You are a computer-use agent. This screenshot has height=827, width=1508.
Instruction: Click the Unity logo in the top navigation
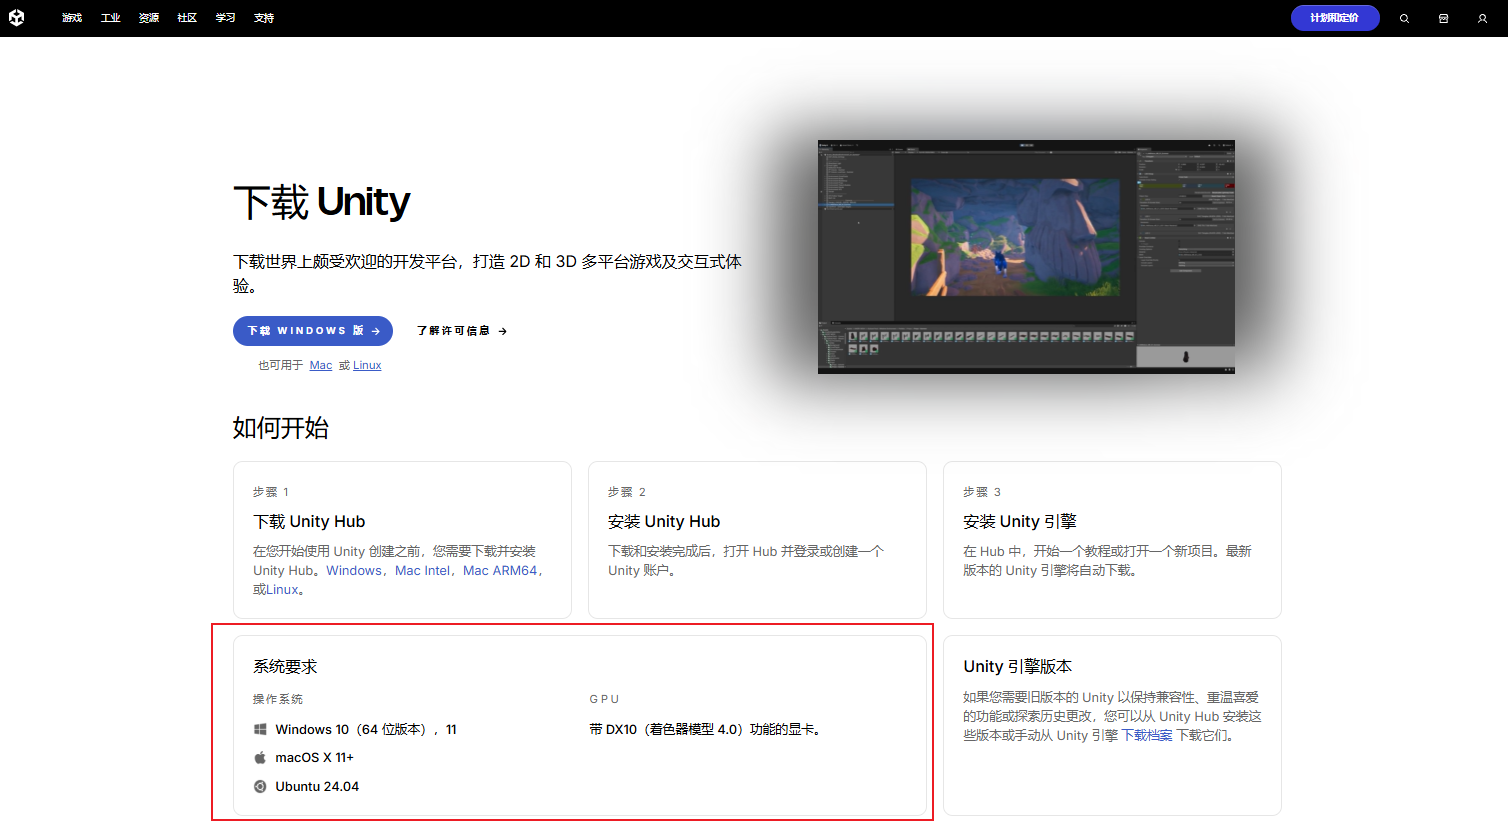(17, 17)
